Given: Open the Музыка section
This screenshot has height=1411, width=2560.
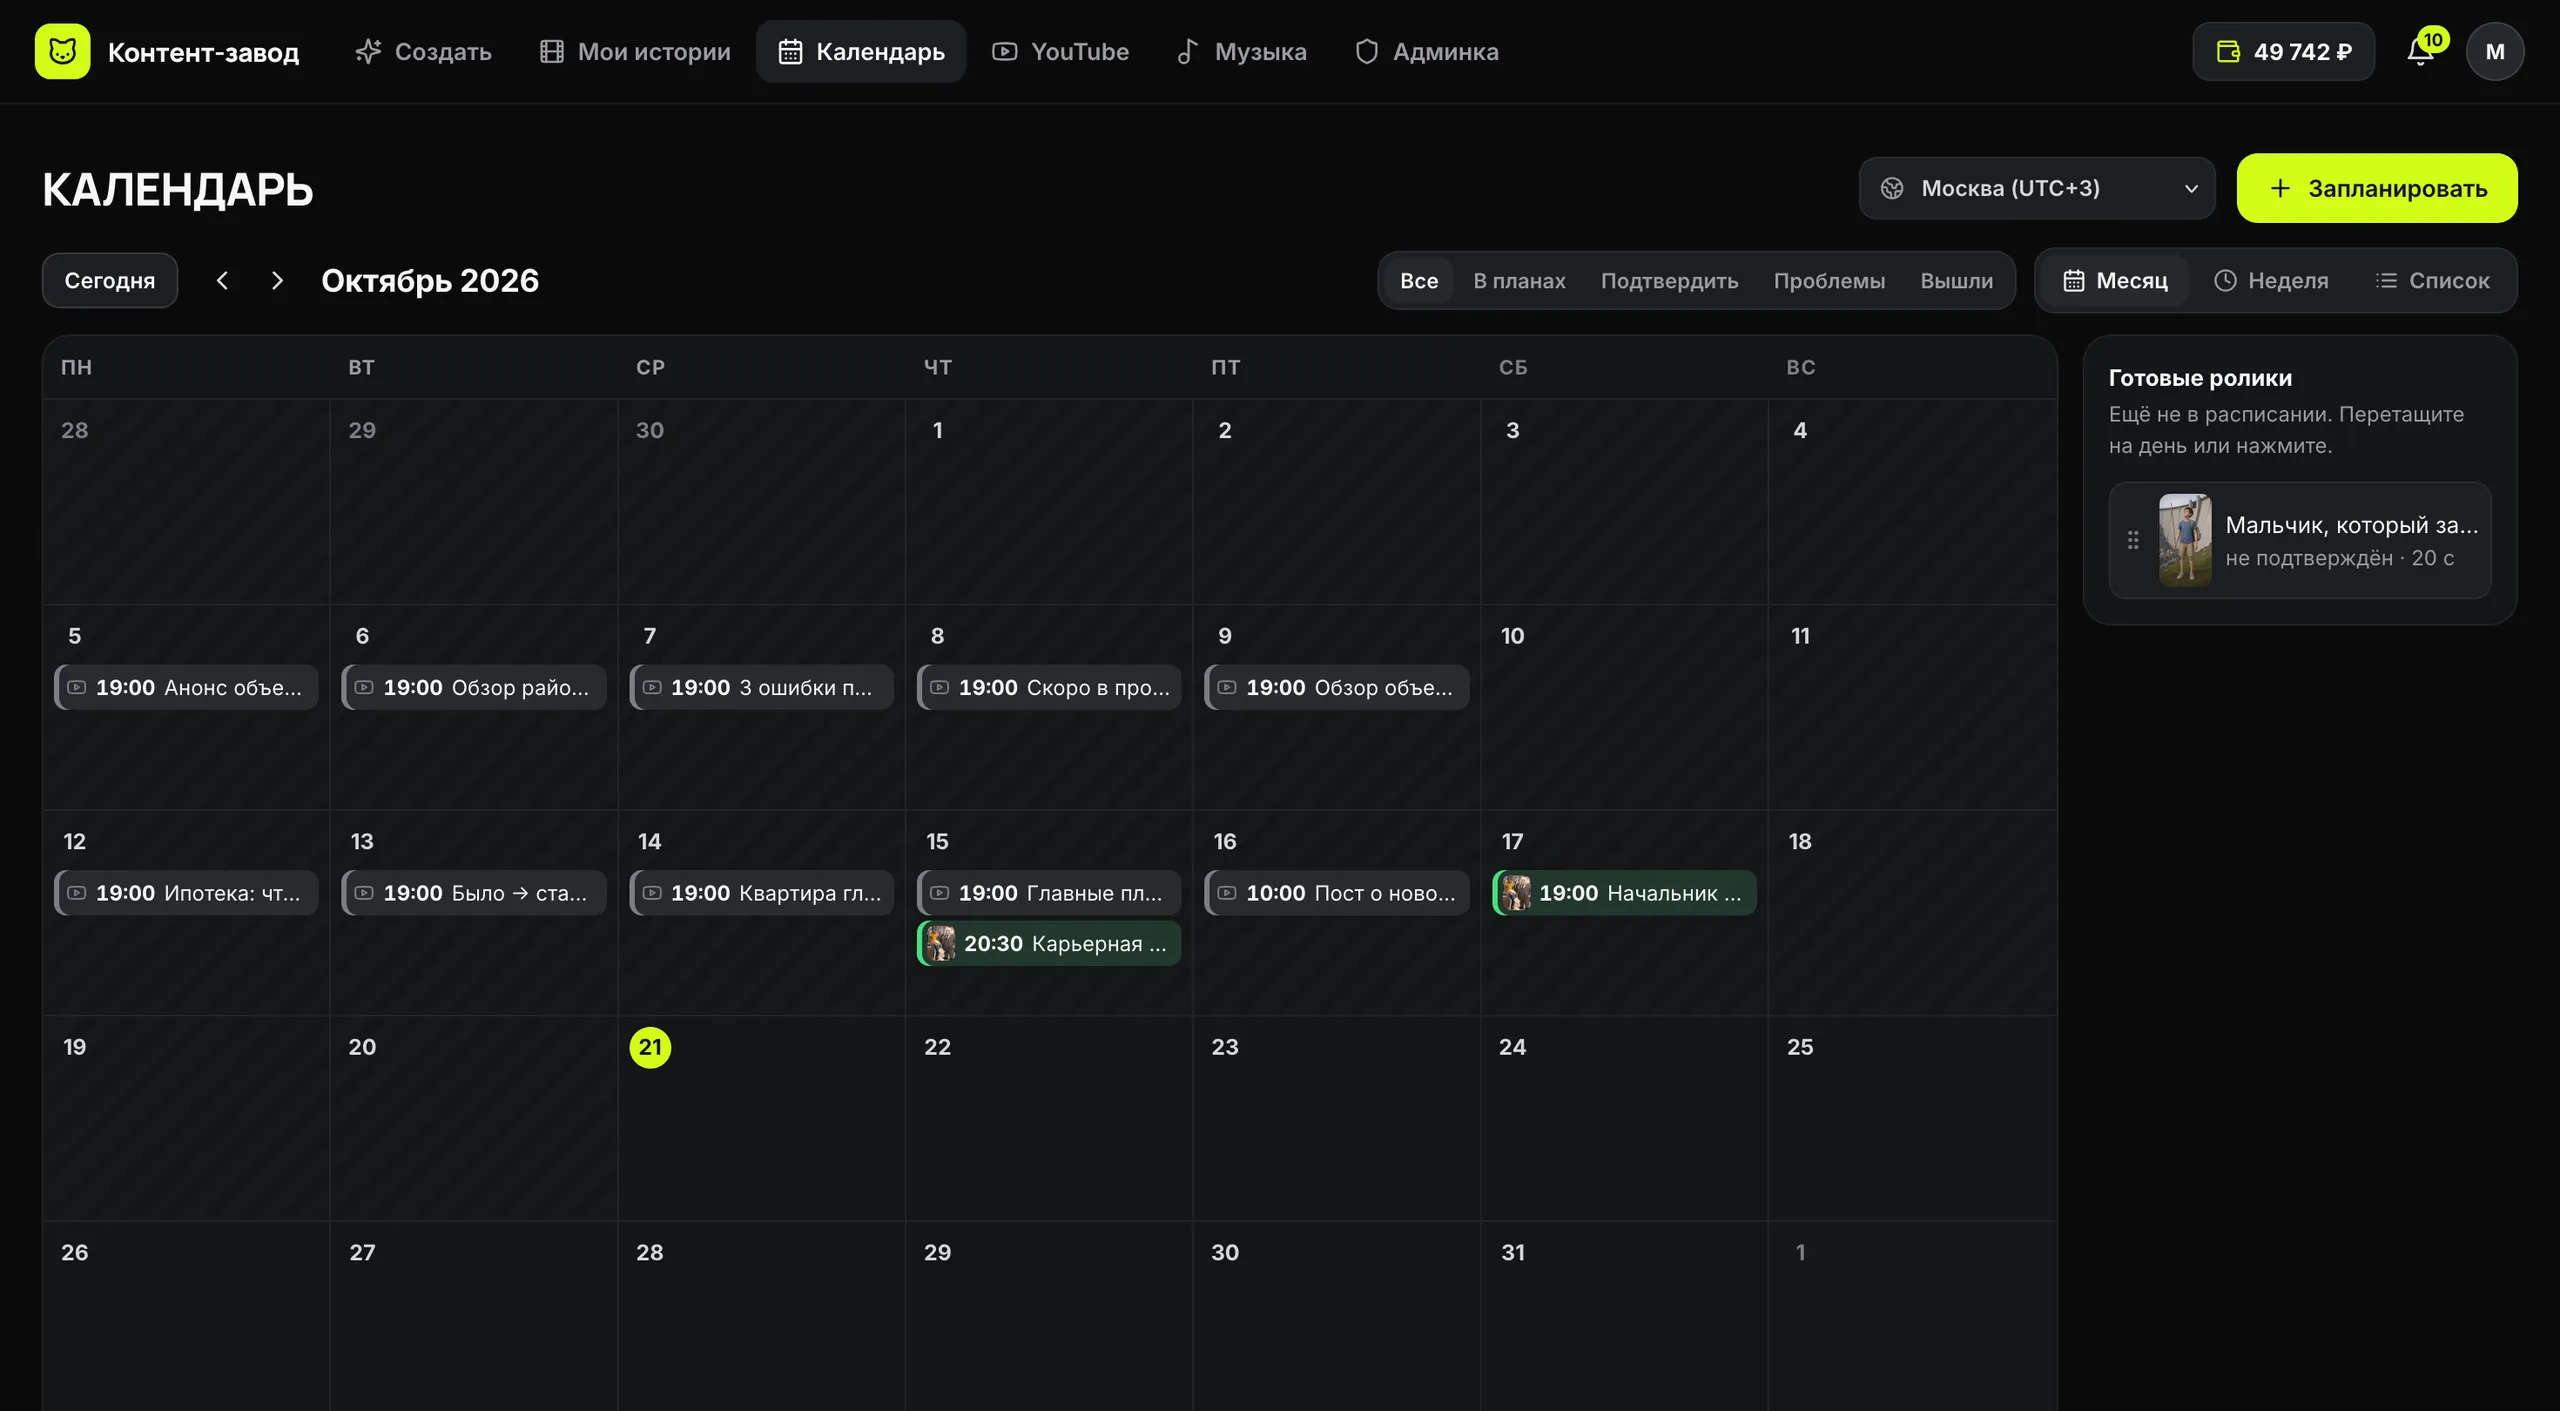Looking at the screenshot, I should pyautogui.click(x=1241, y=51).
